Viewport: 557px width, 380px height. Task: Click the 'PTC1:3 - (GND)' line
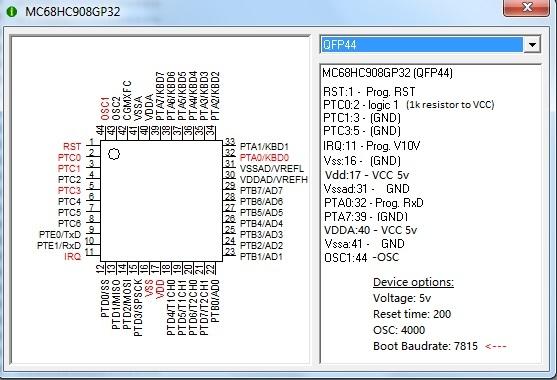pyautogui.click(x=362, y=118)
